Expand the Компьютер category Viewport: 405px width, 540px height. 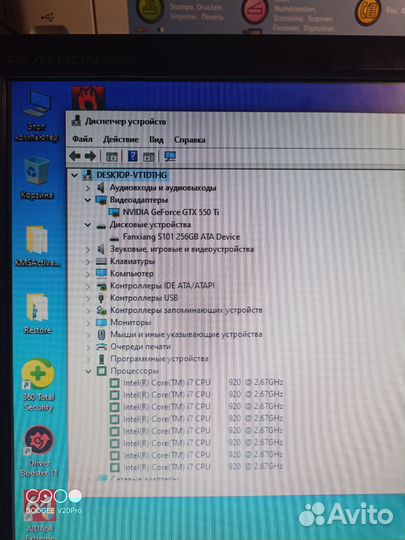point(87,274)
